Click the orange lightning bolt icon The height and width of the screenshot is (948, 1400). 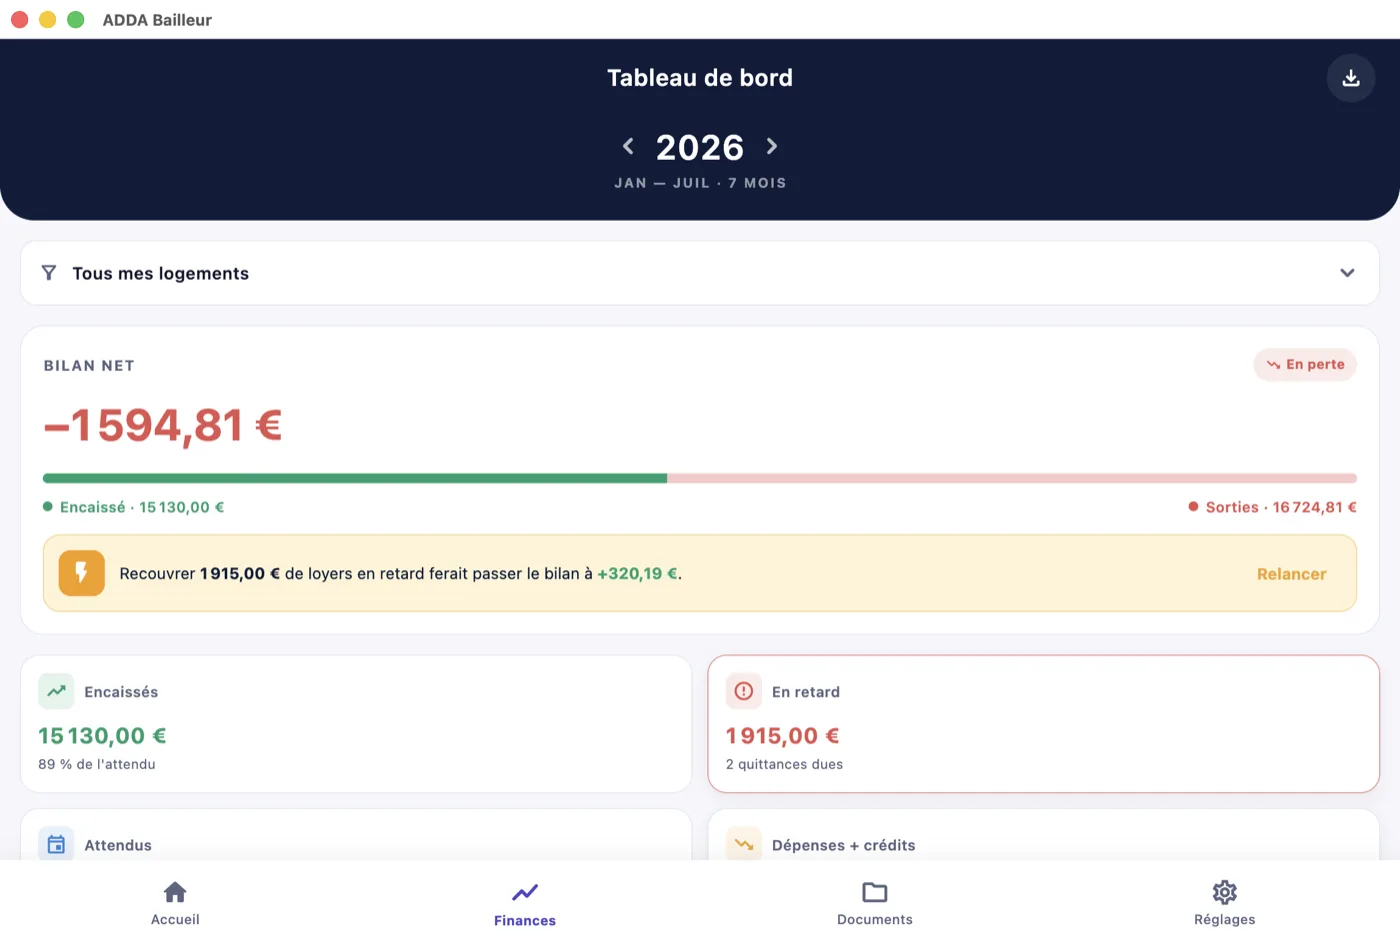82,573
